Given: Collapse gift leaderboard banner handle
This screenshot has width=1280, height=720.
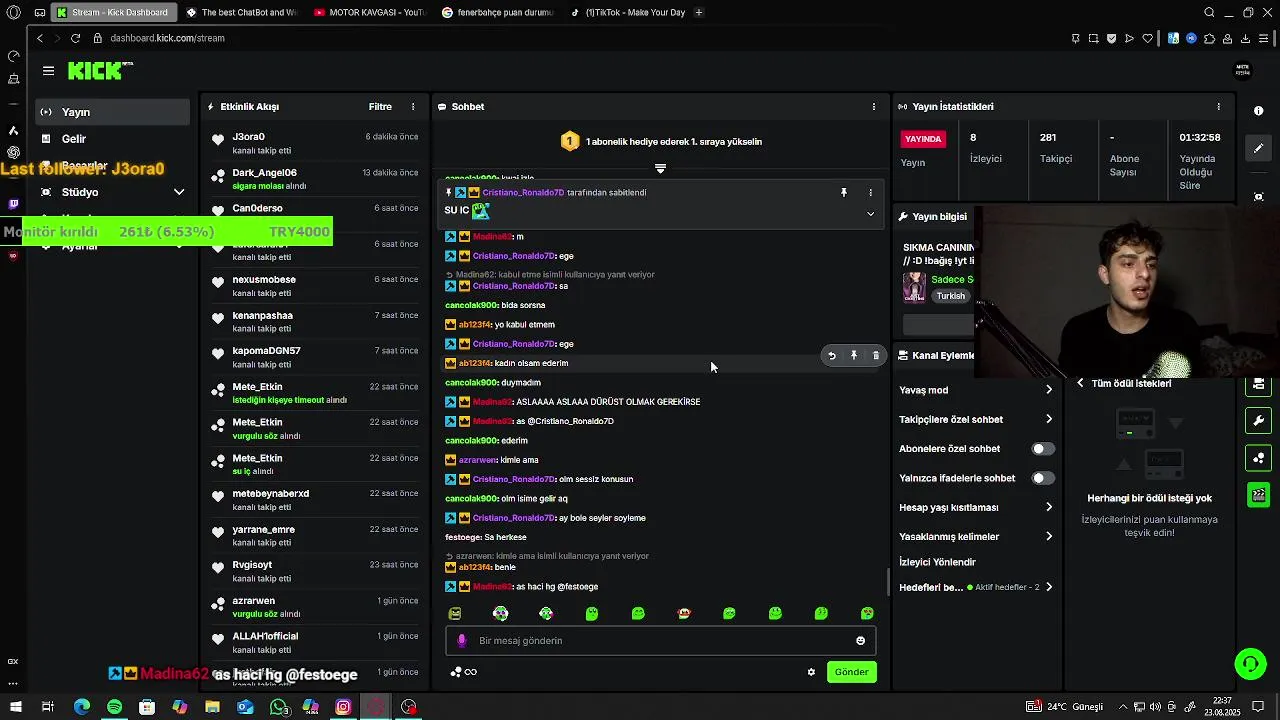Looking at the screenshot, I should click(660, 168).
